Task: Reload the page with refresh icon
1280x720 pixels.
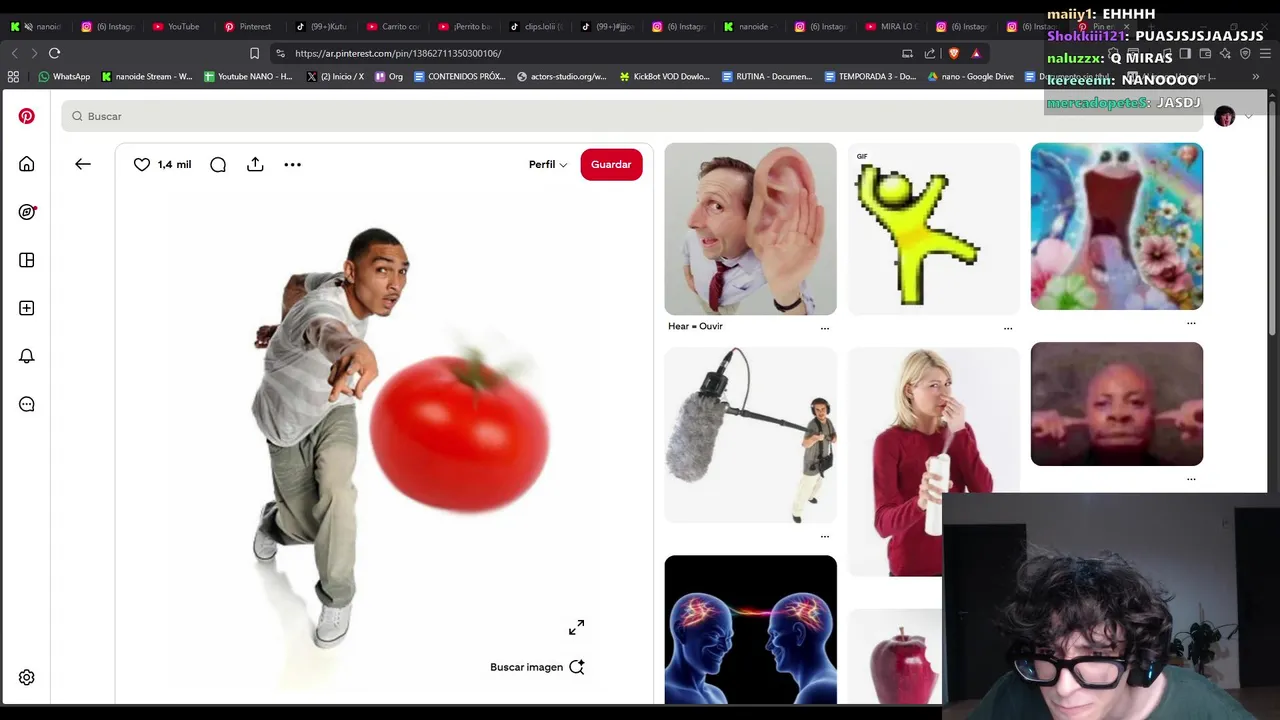Action: (54, 53)
